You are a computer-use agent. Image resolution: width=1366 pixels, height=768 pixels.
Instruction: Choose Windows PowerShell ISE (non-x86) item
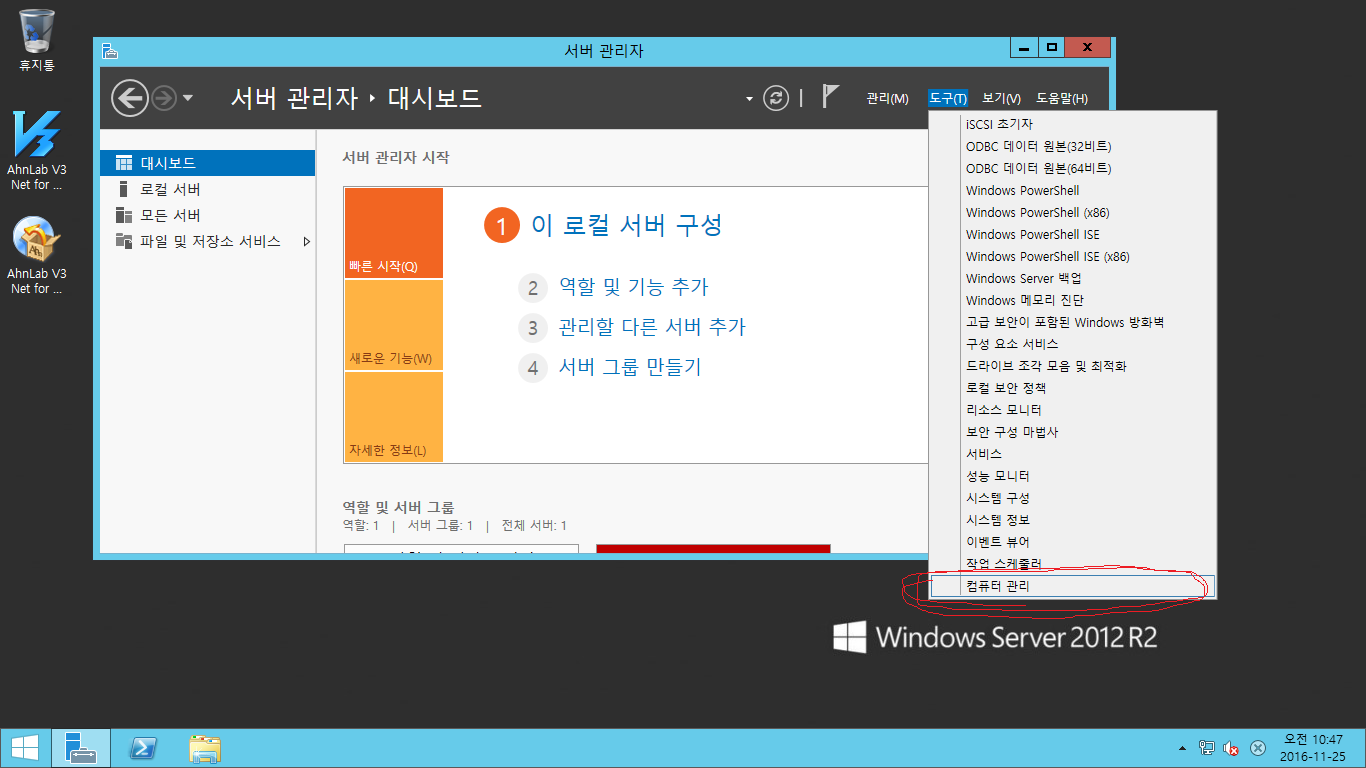1073,235
